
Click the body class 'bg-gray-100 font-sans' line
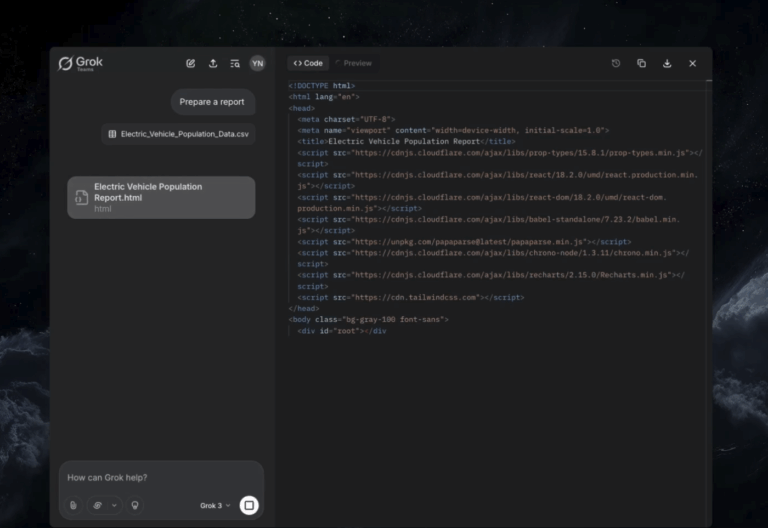(x=368, y=319)
